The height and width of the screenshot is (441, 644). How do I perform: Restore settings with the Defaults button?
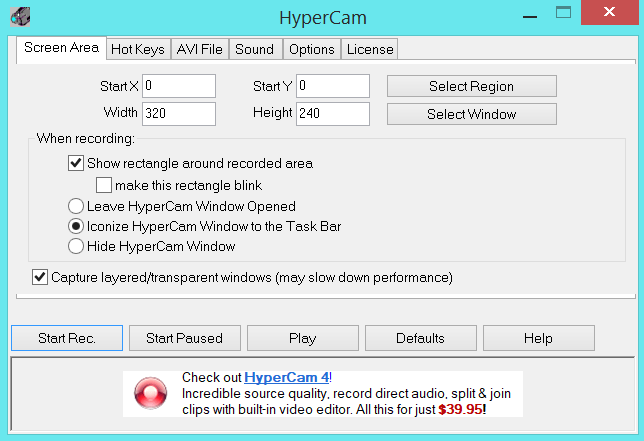point(421,338)
